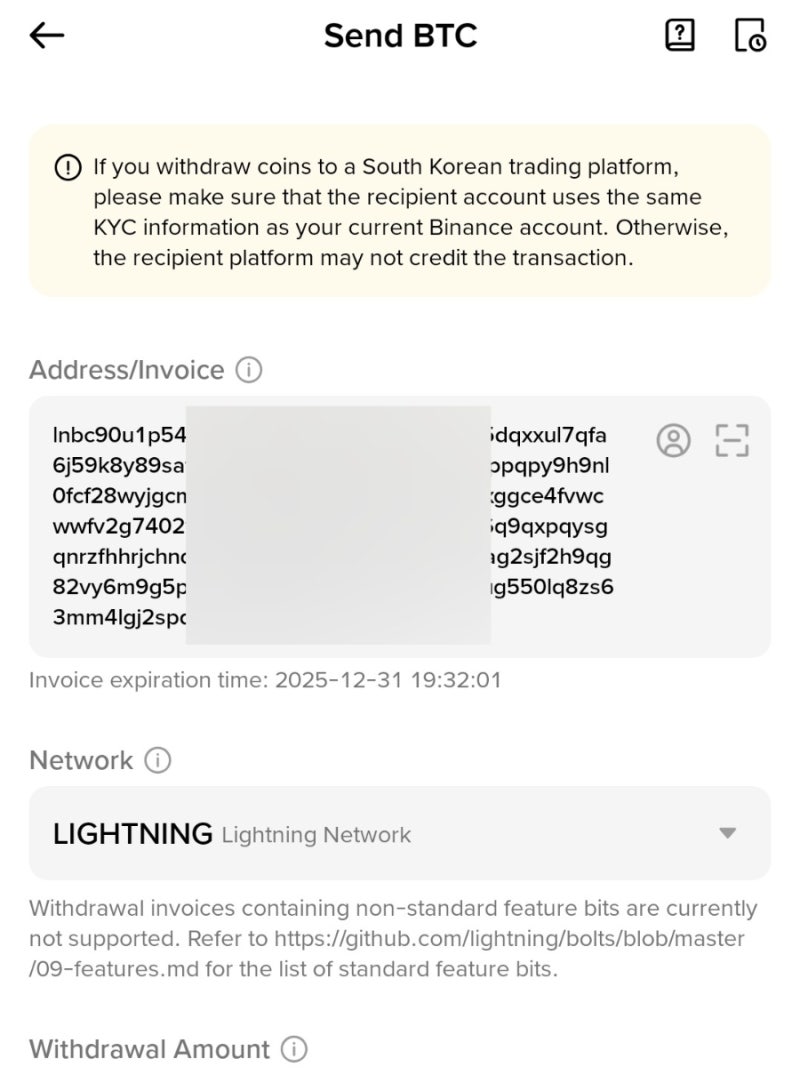Select the LIGHTNING Lightning Network option
This screenshot has width=800, height=1075.
pos(230,832)
